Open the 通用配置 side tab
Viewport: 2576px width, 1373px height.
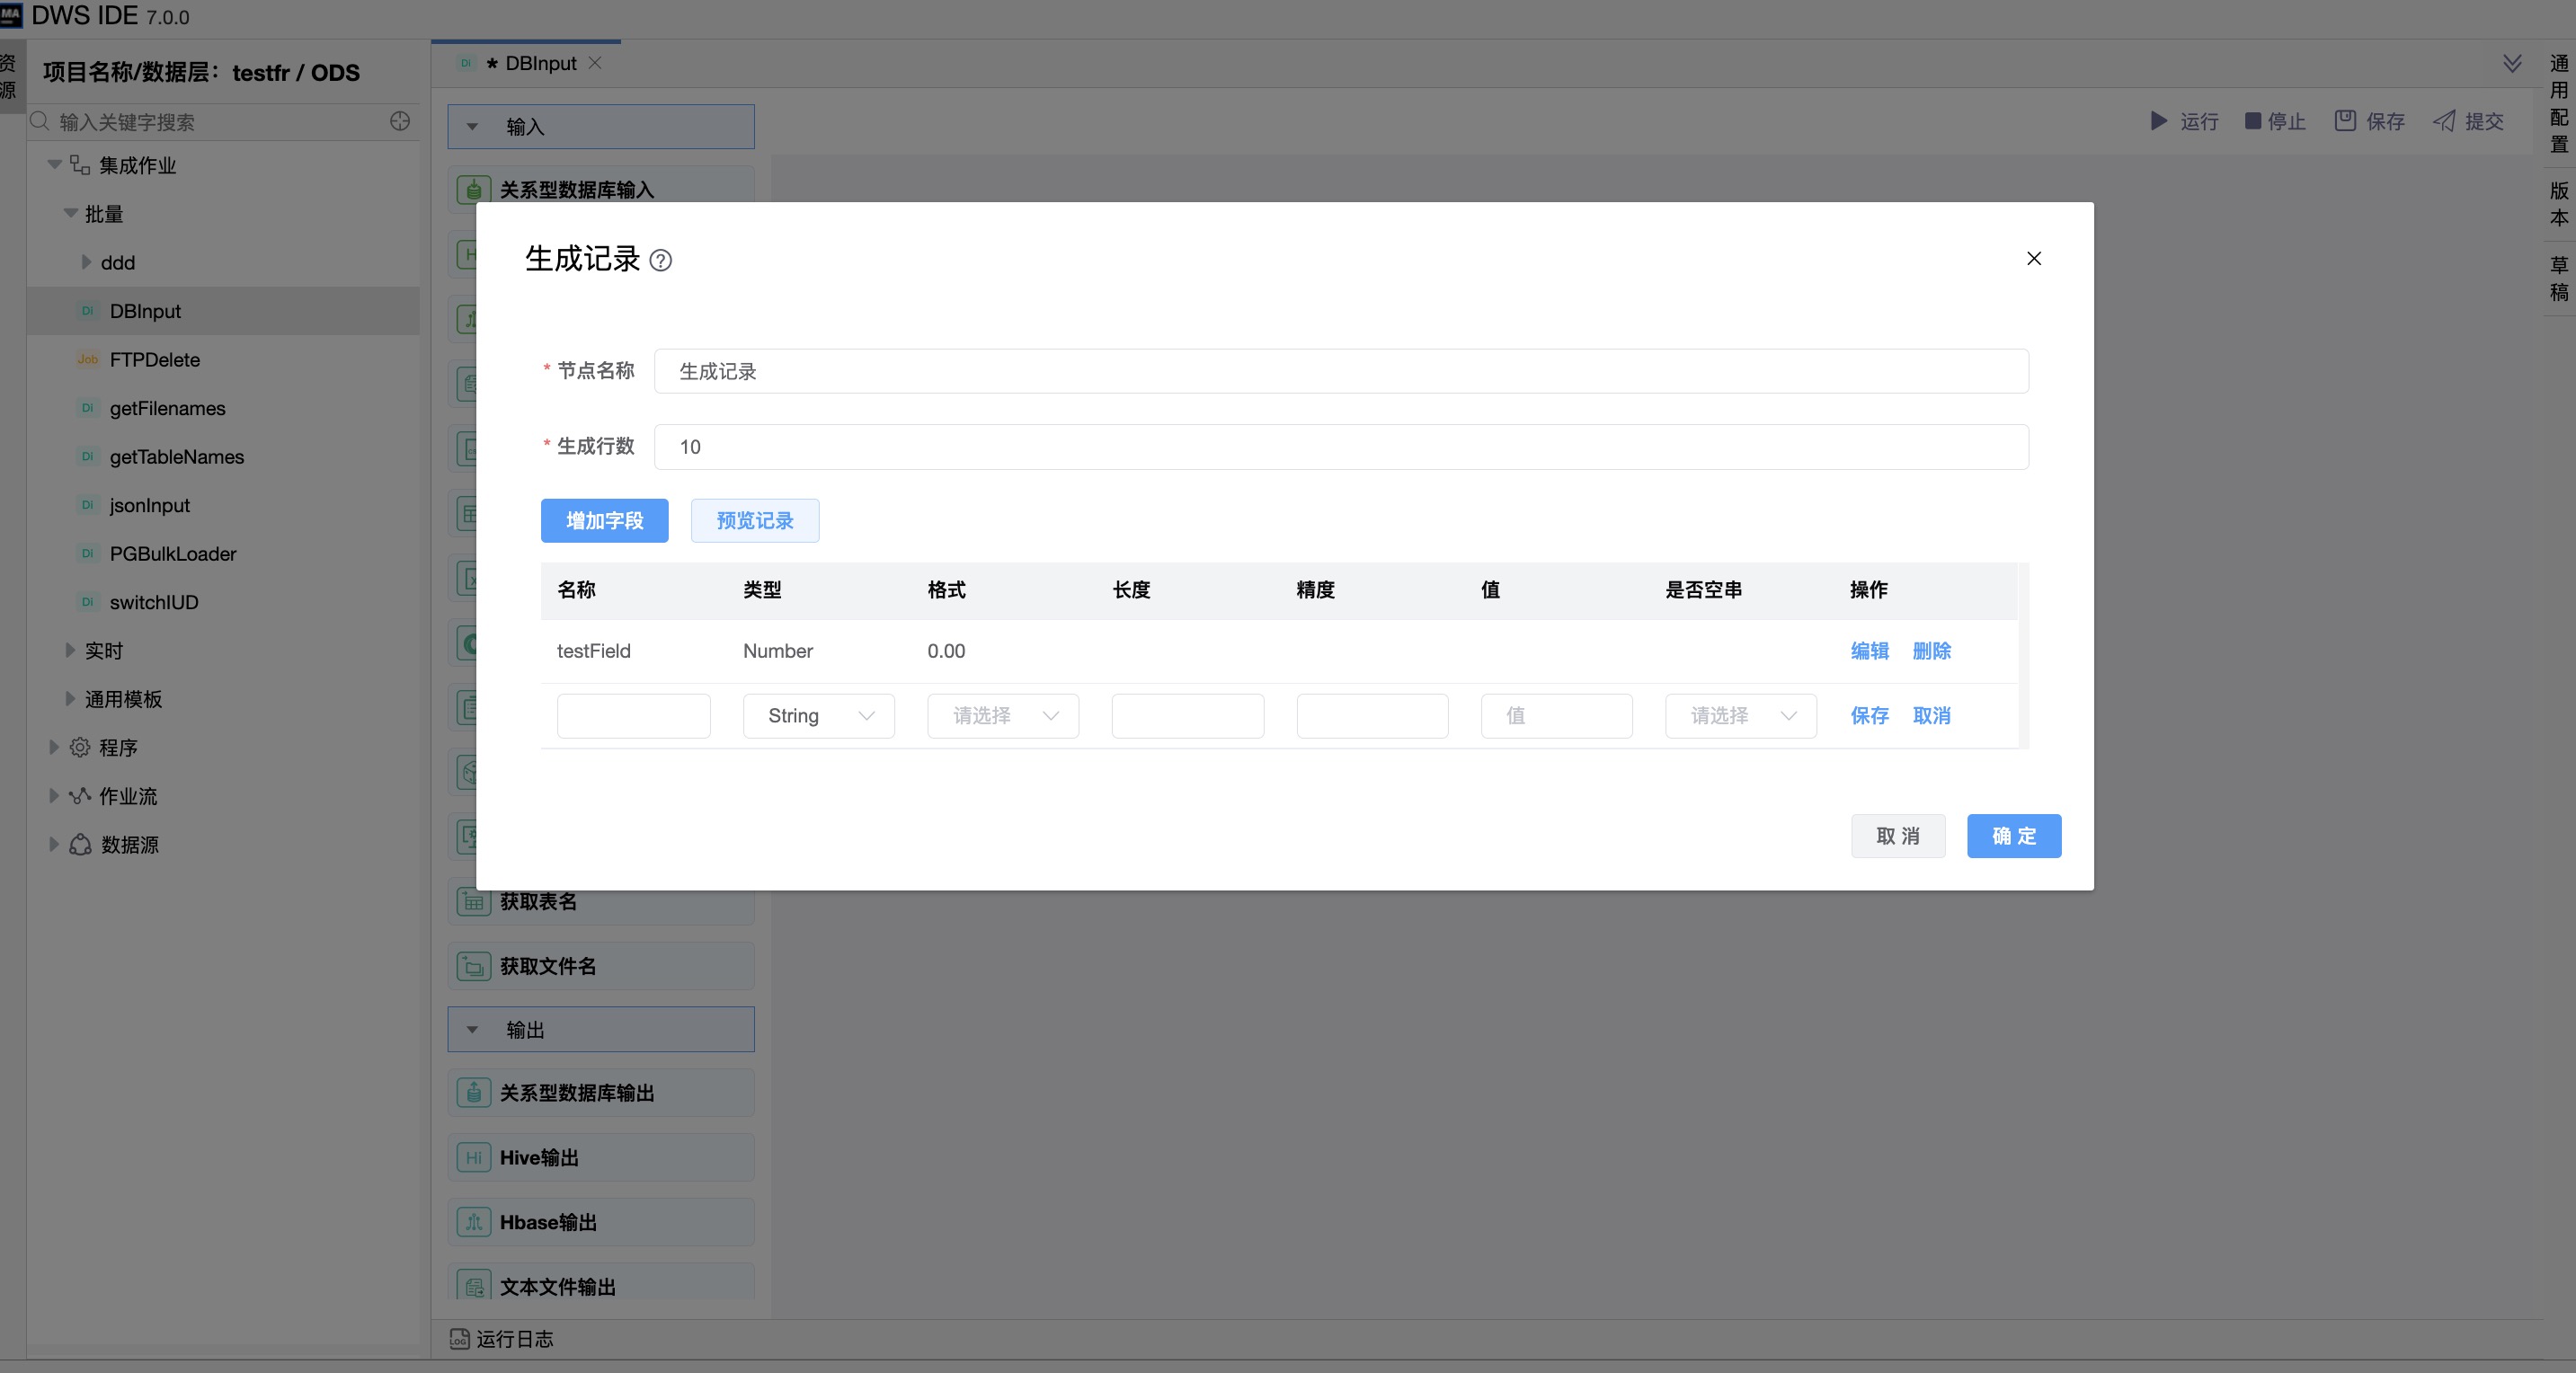[x=2558, y=104]
